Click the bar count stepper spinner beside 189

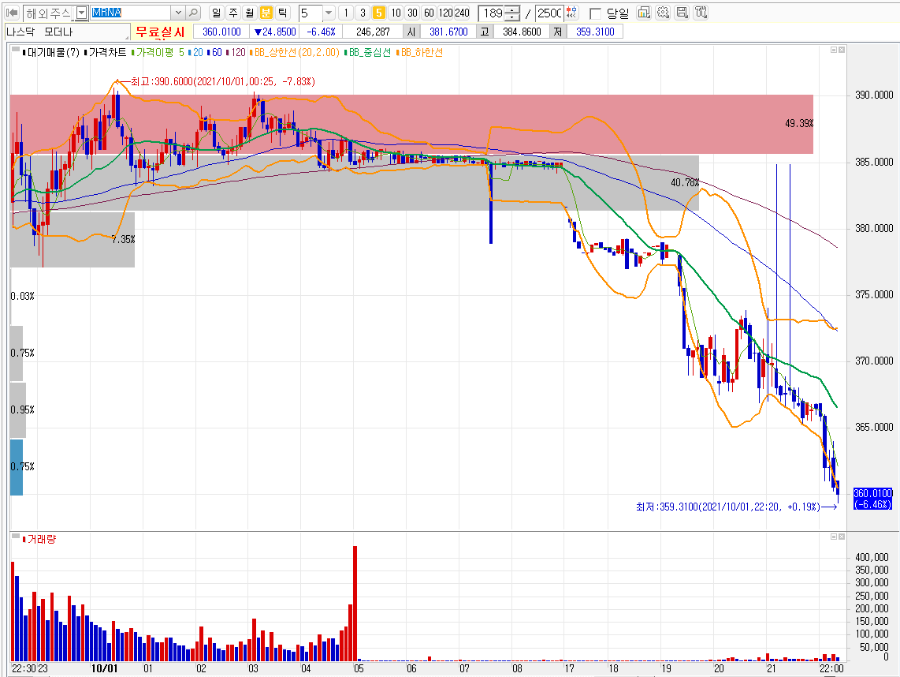[513, 13]
